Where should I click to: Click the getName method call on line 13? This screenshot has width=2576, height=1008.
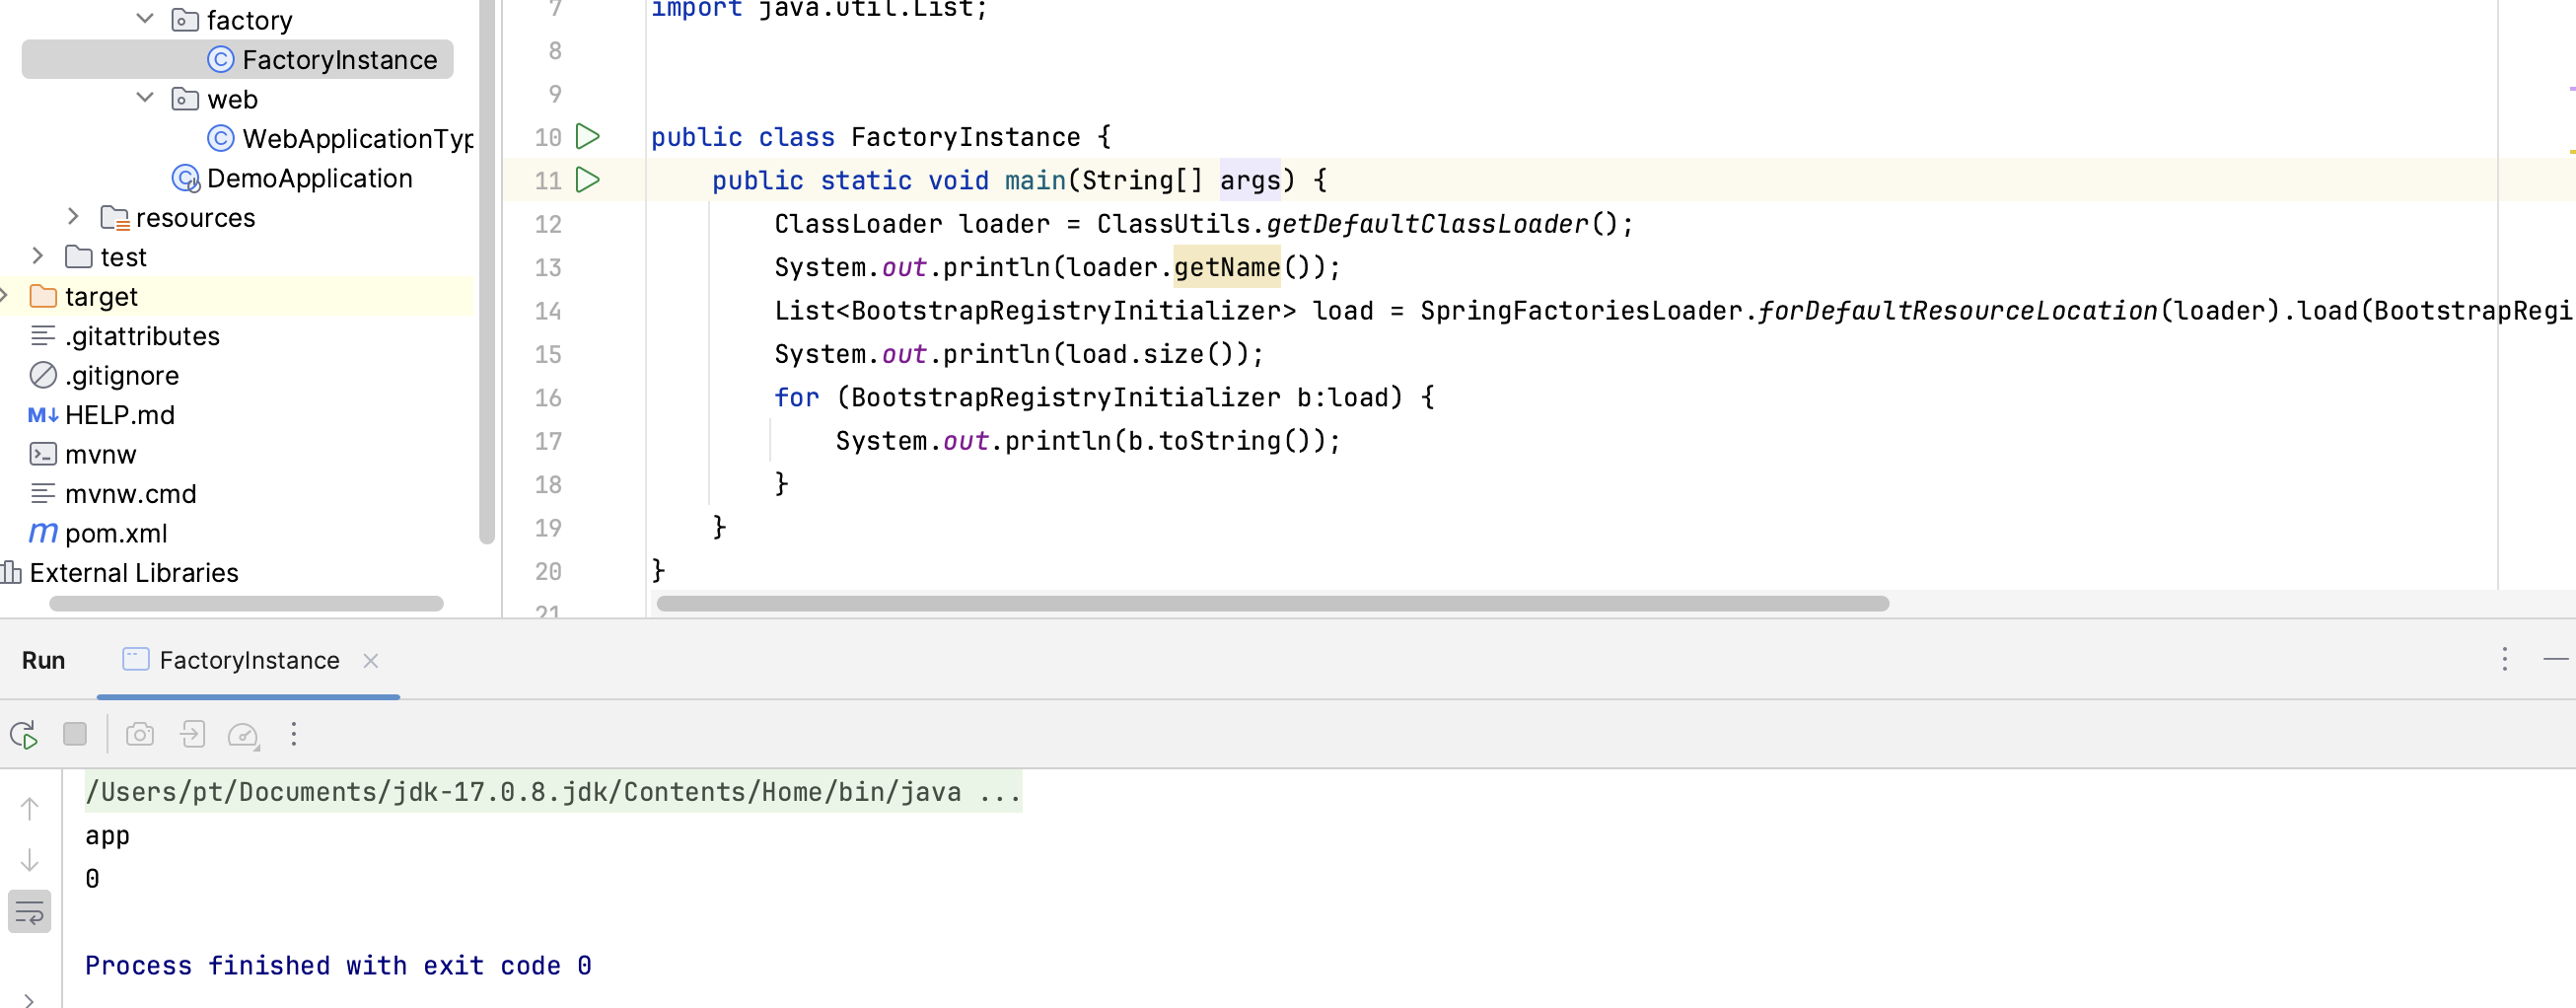pos(1227,267)
